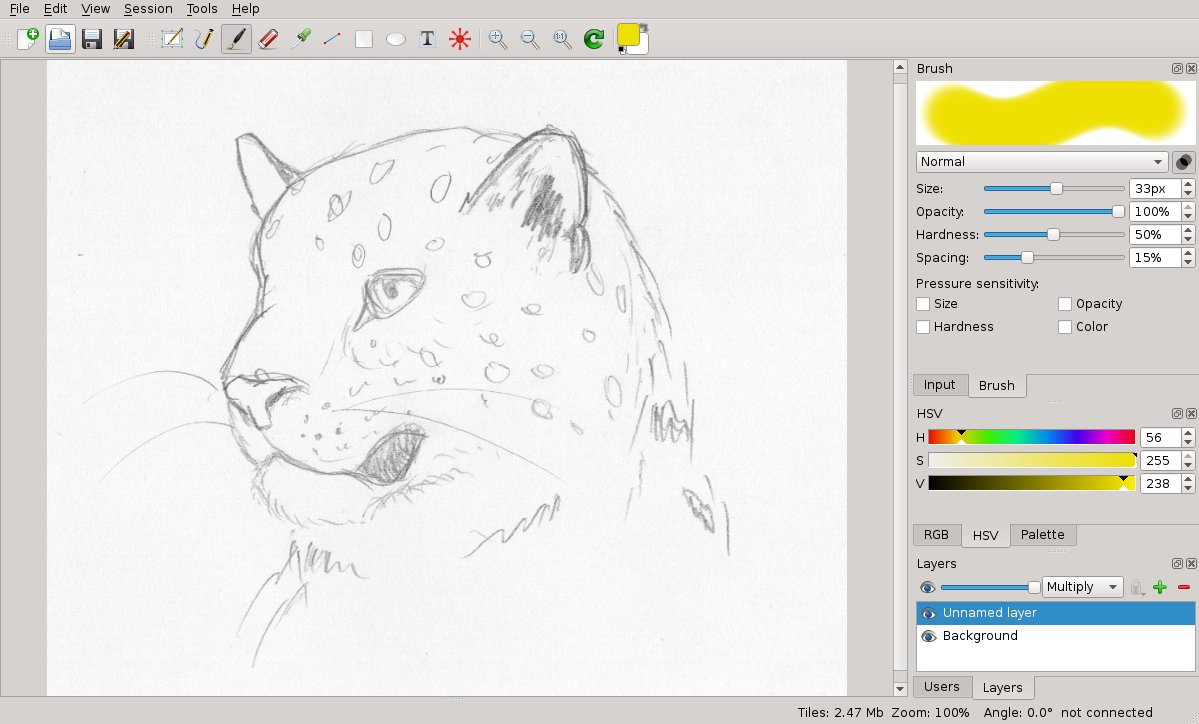The height and width of the screenshot is (724, 1199).
Task: Click Save As floppy-with-pencil icon
Action: coord(124,39)
